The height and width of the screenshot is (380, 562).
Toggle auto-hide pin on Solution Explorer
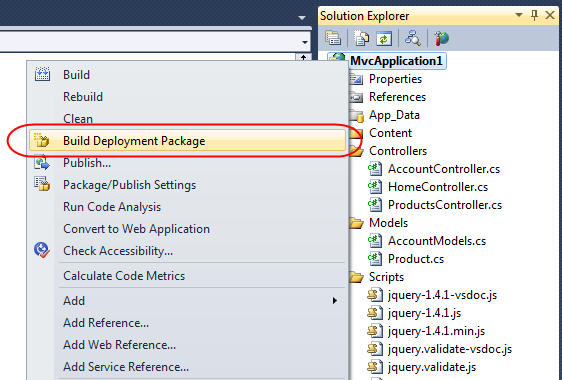click(534, 15)
